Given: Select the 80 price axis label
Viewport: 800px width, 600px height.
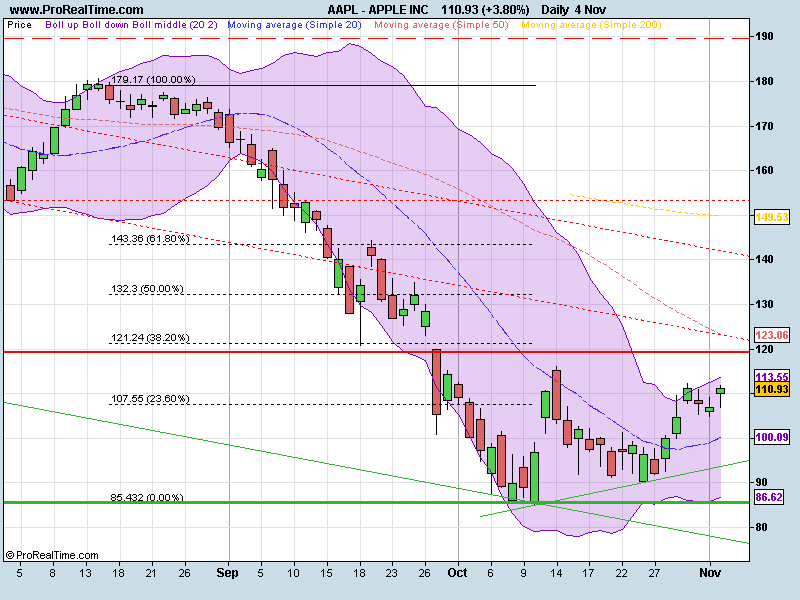Looking at the screenshot, I should tap(762, 527).
